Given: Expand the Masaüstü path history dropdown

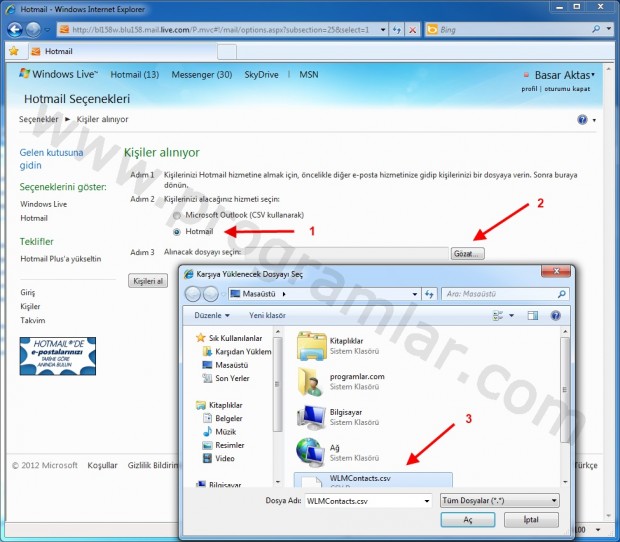Looking at the screenshot, I should (x=414, y=294).
